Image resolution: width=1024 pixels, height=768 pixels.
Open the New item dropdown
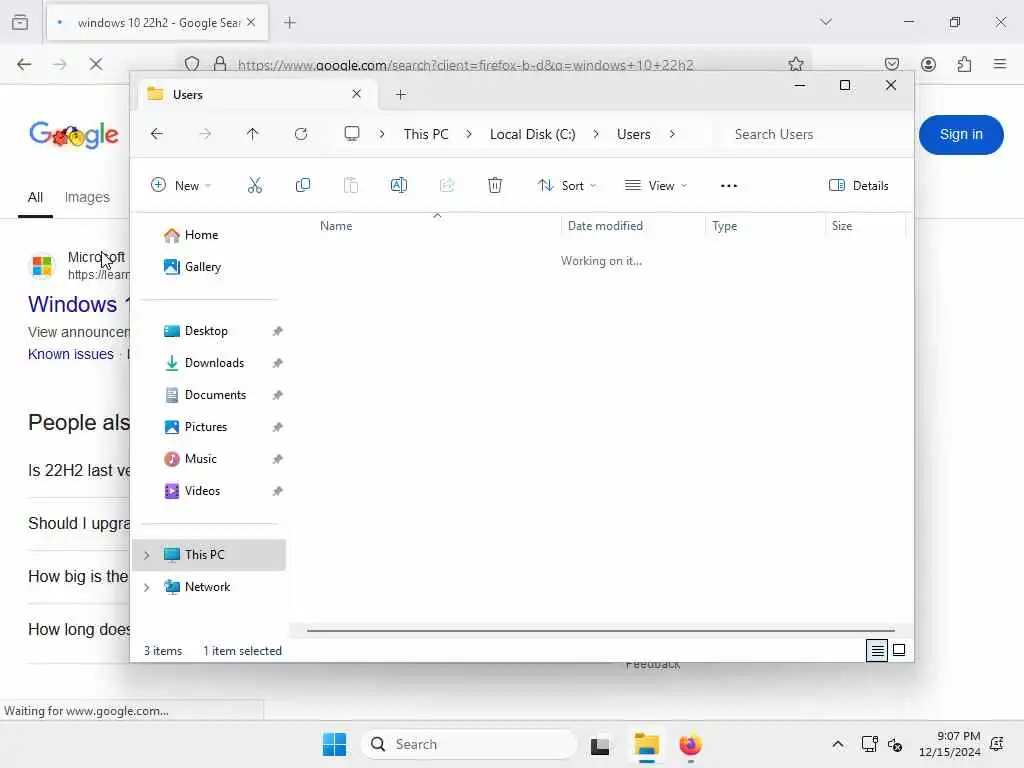click(x=181, y=185)
